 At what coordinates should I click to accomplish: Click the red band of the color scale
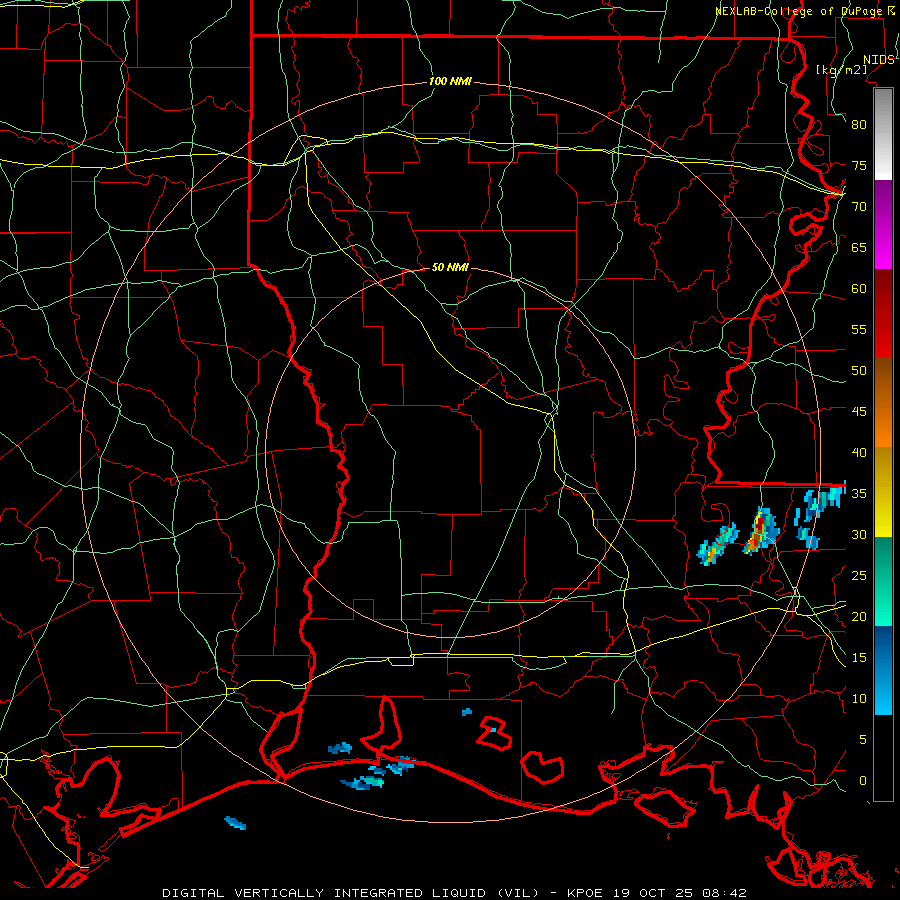click(883, 314)
